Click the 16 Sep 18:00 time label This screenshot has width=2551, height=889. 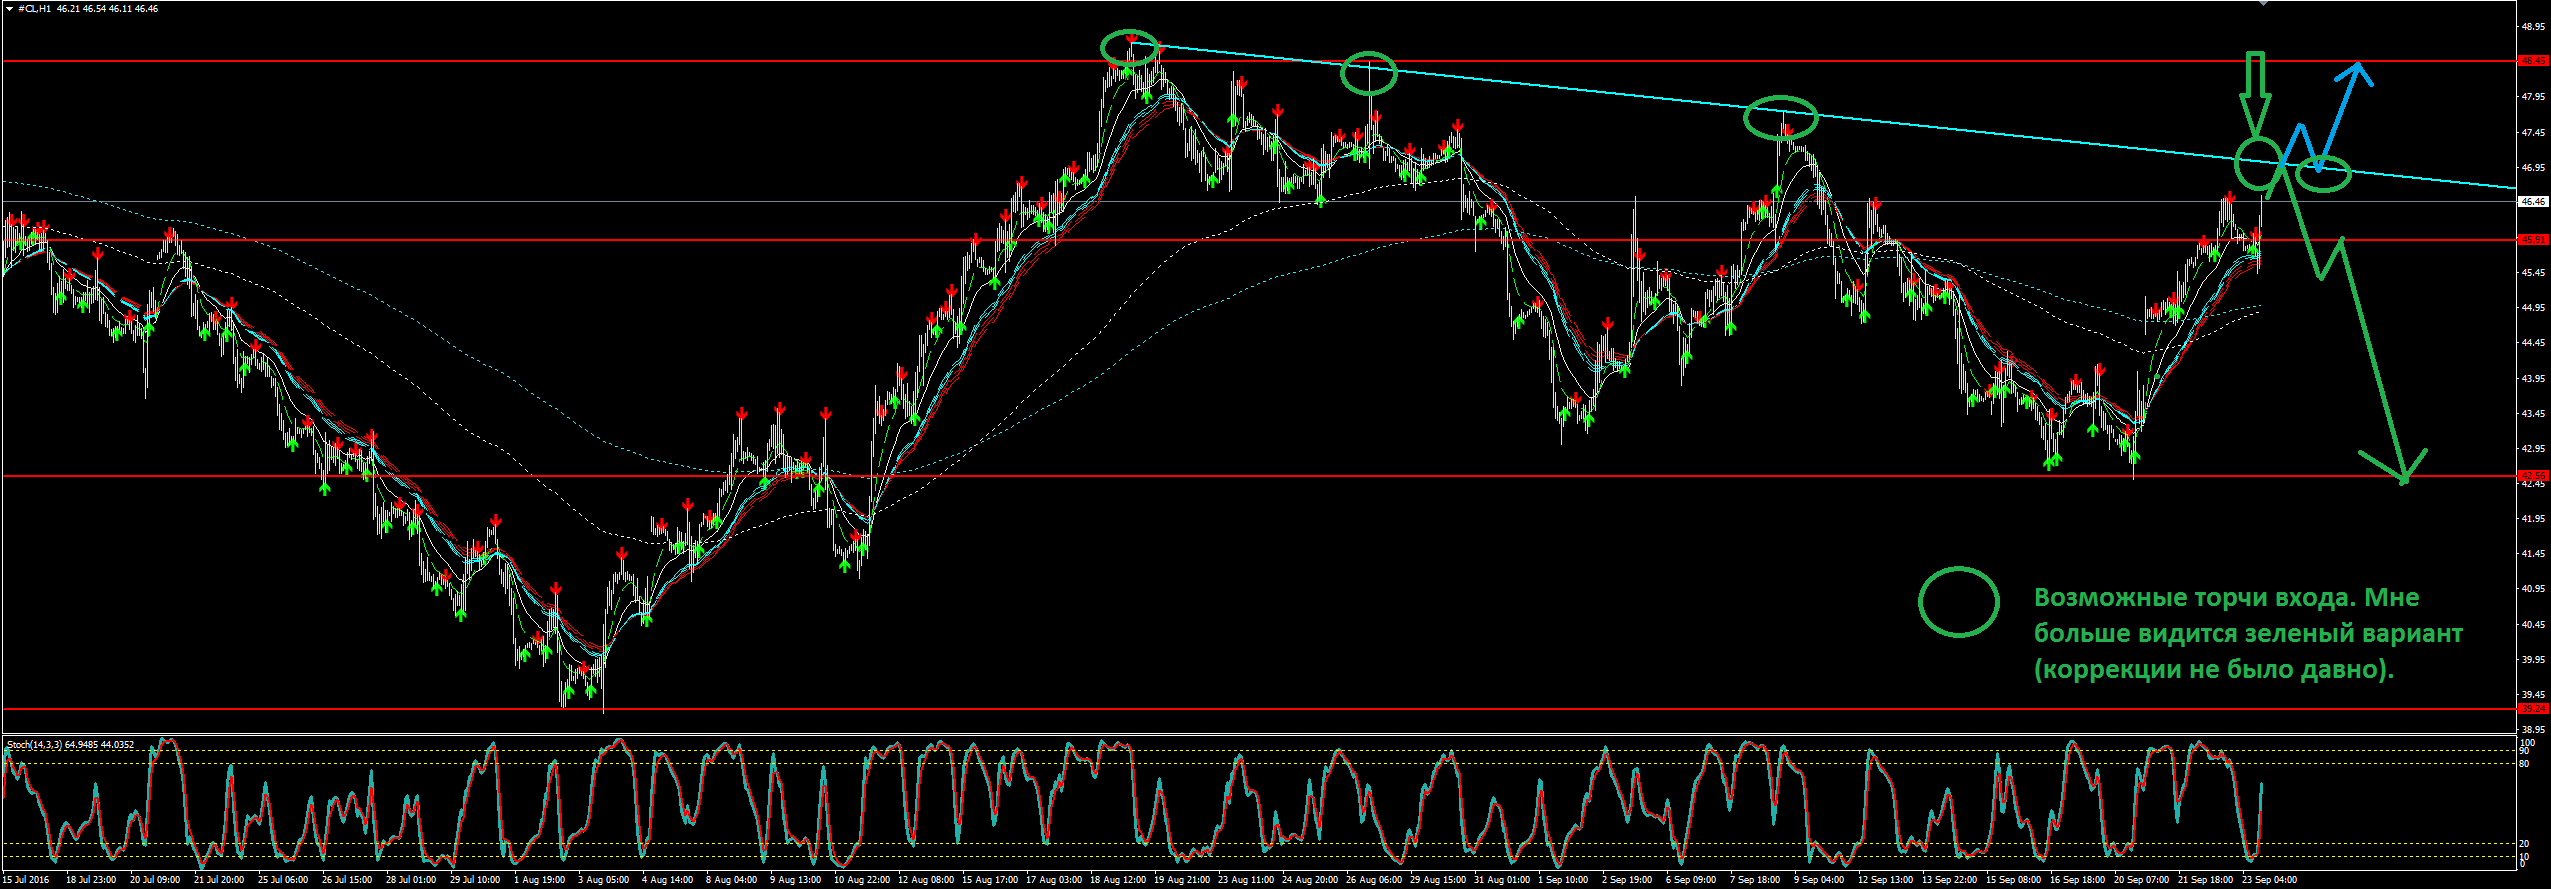coord(2078,880)
